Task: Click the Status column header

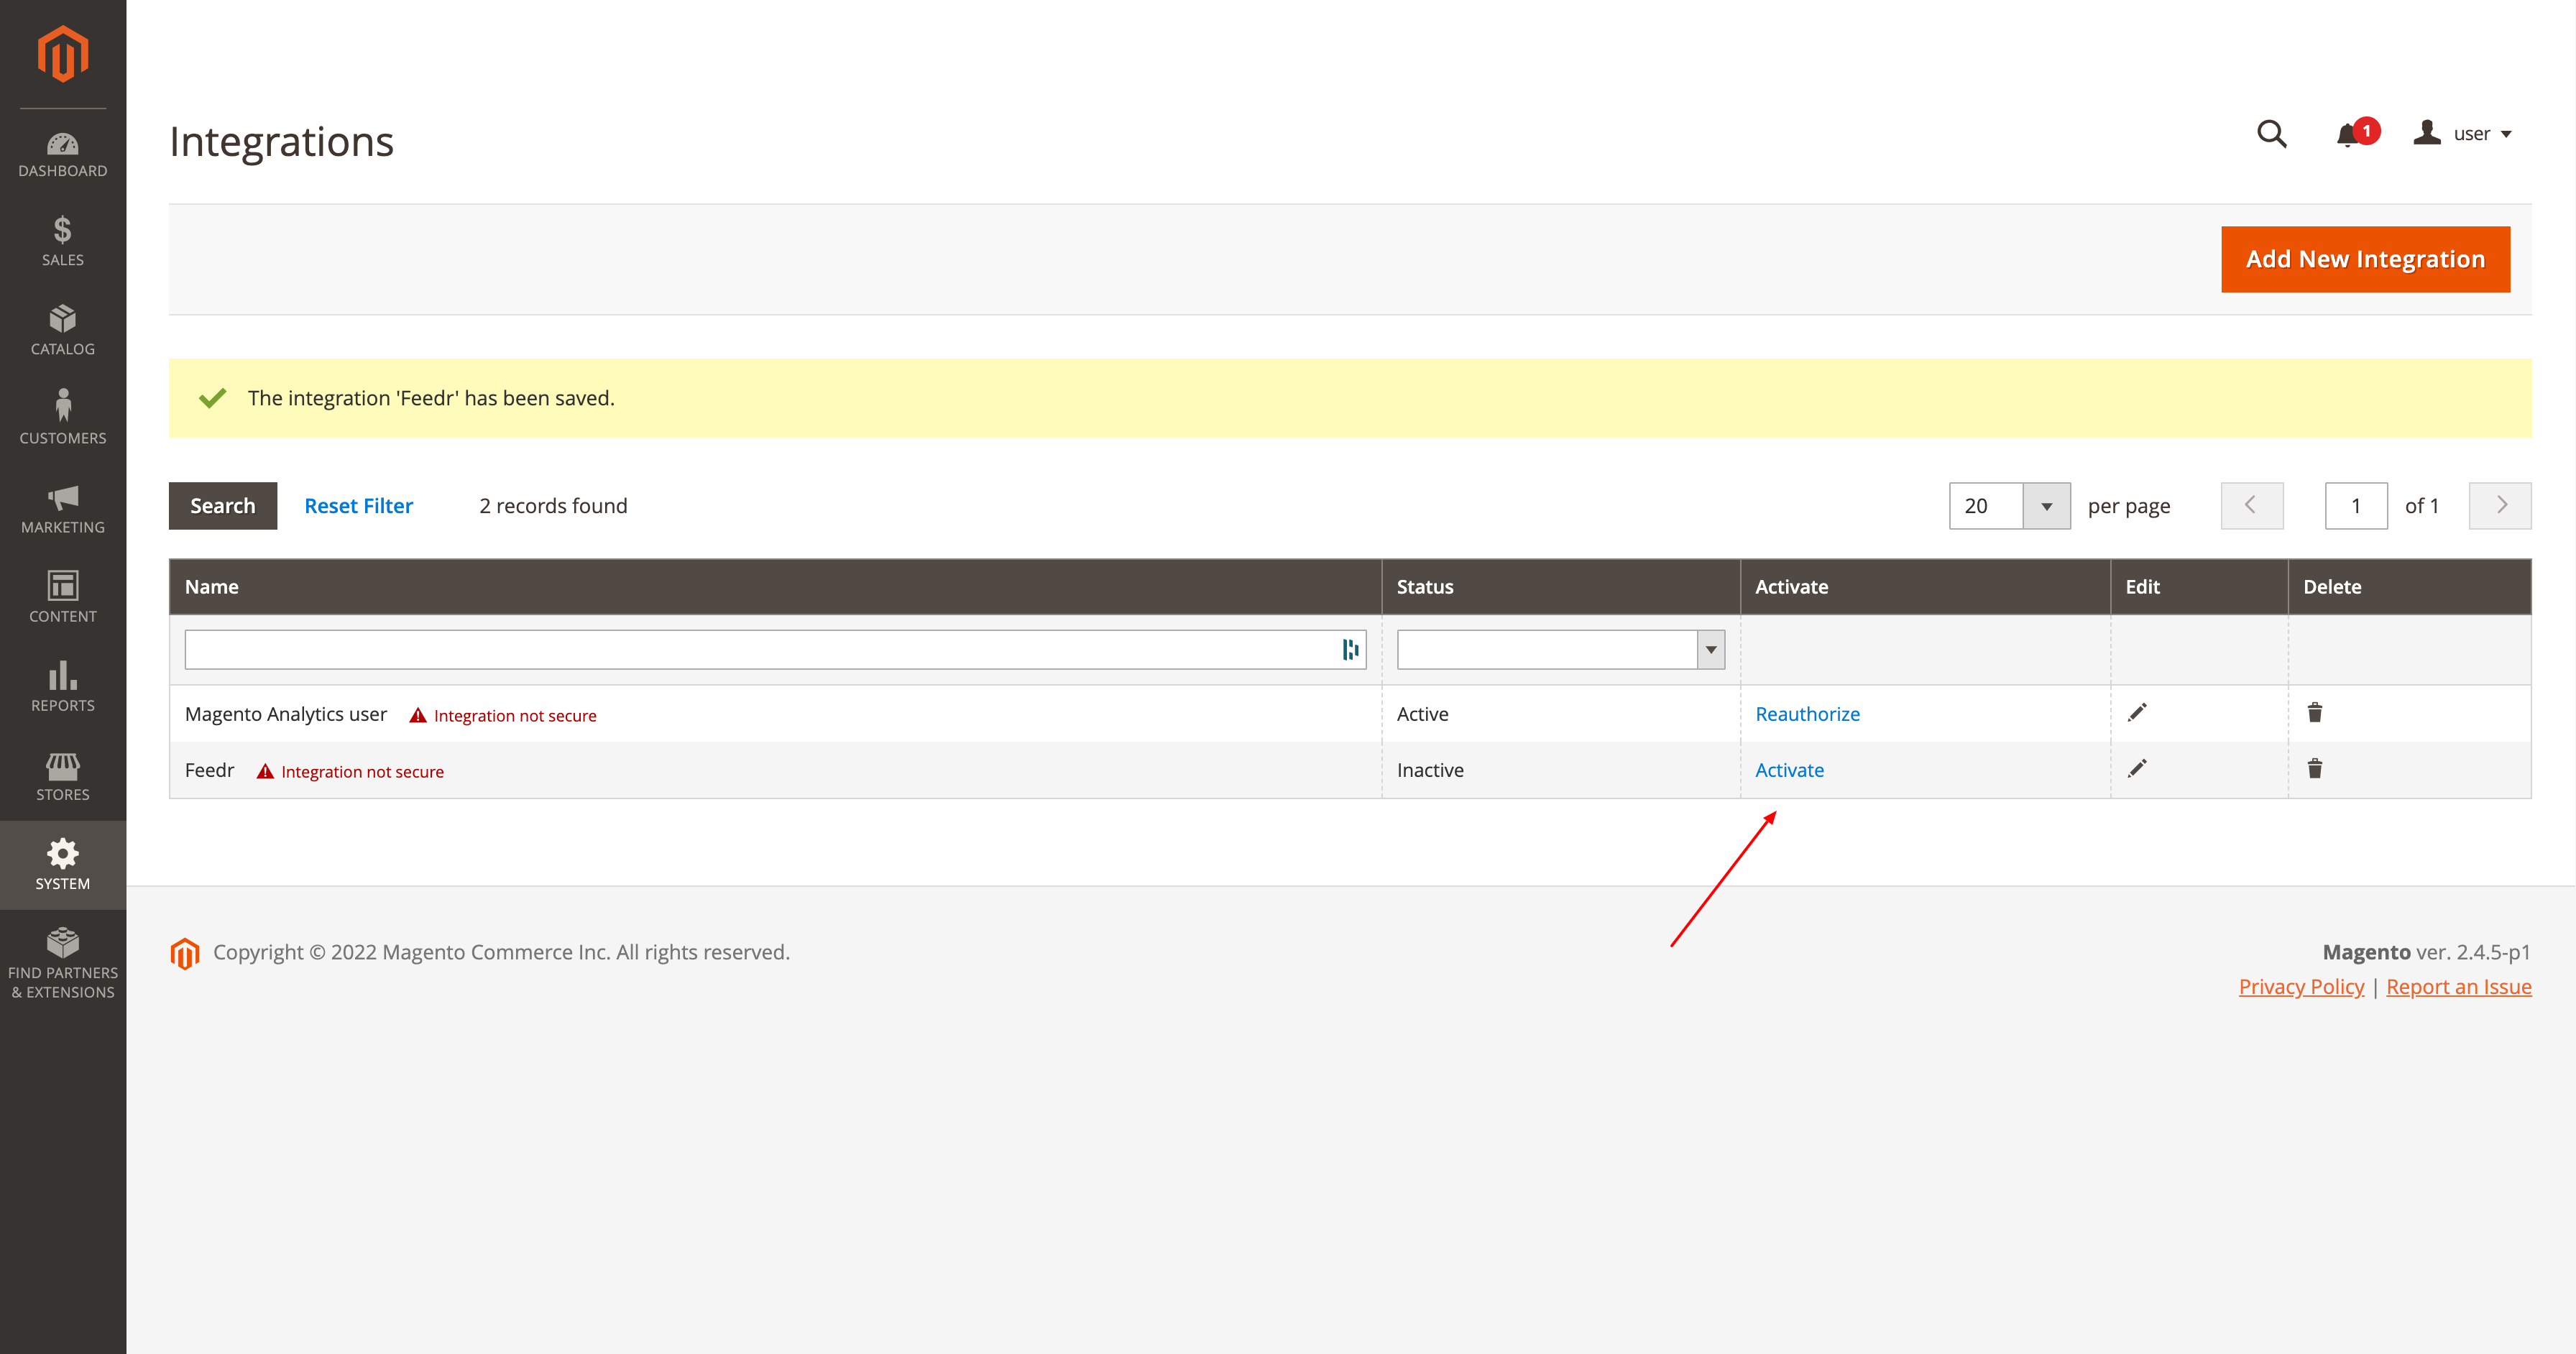Action: 1560,587
